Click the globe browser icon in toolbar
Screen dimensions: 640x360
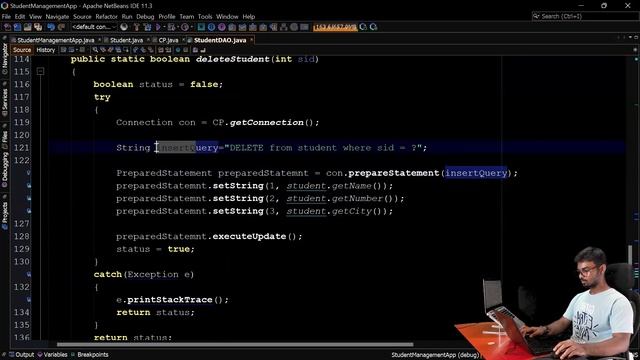pos(124,27)
